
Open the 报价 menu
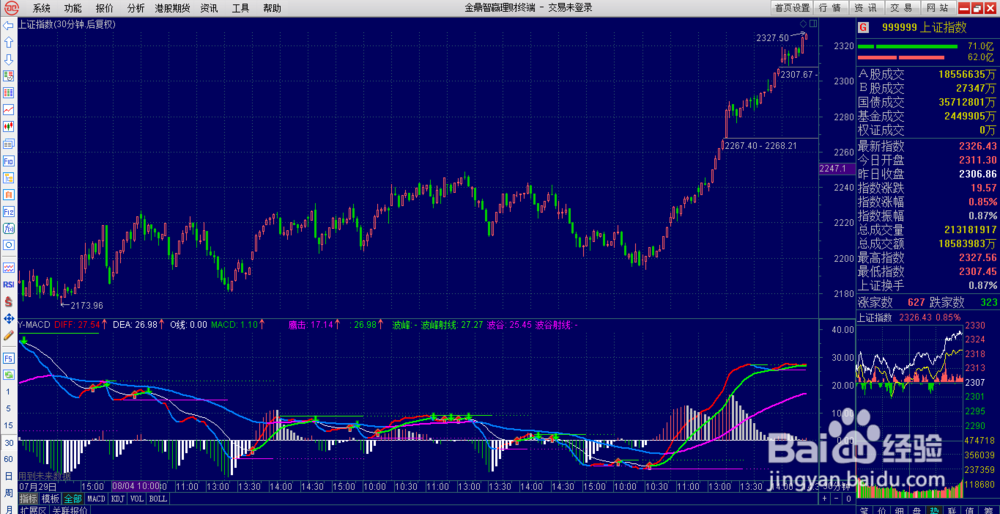tap(104, 8)
